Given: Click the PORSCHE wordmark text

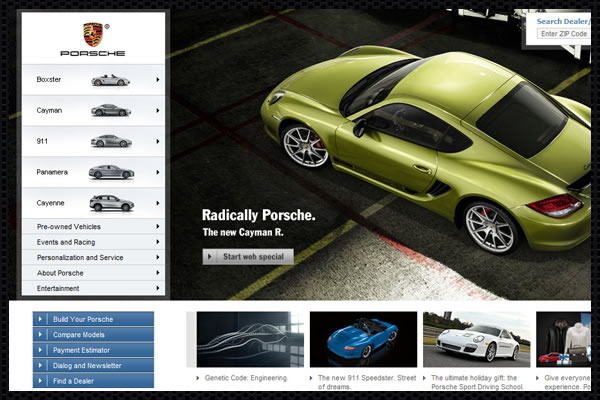Looking at the screenshot, I should tap(93, 53).
